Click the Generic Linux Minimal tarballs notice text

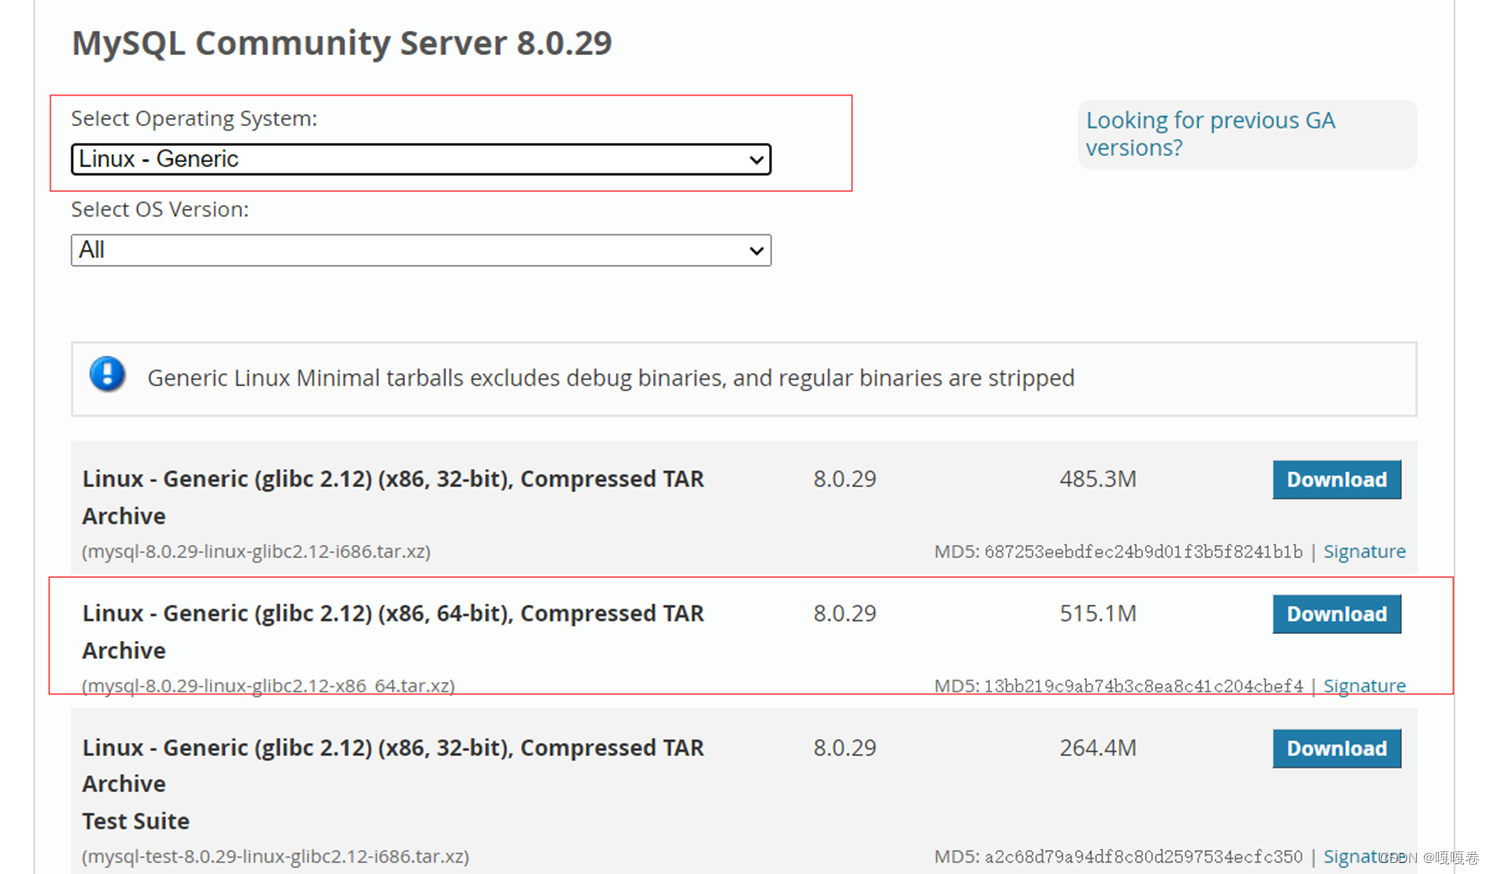point(611,378)
